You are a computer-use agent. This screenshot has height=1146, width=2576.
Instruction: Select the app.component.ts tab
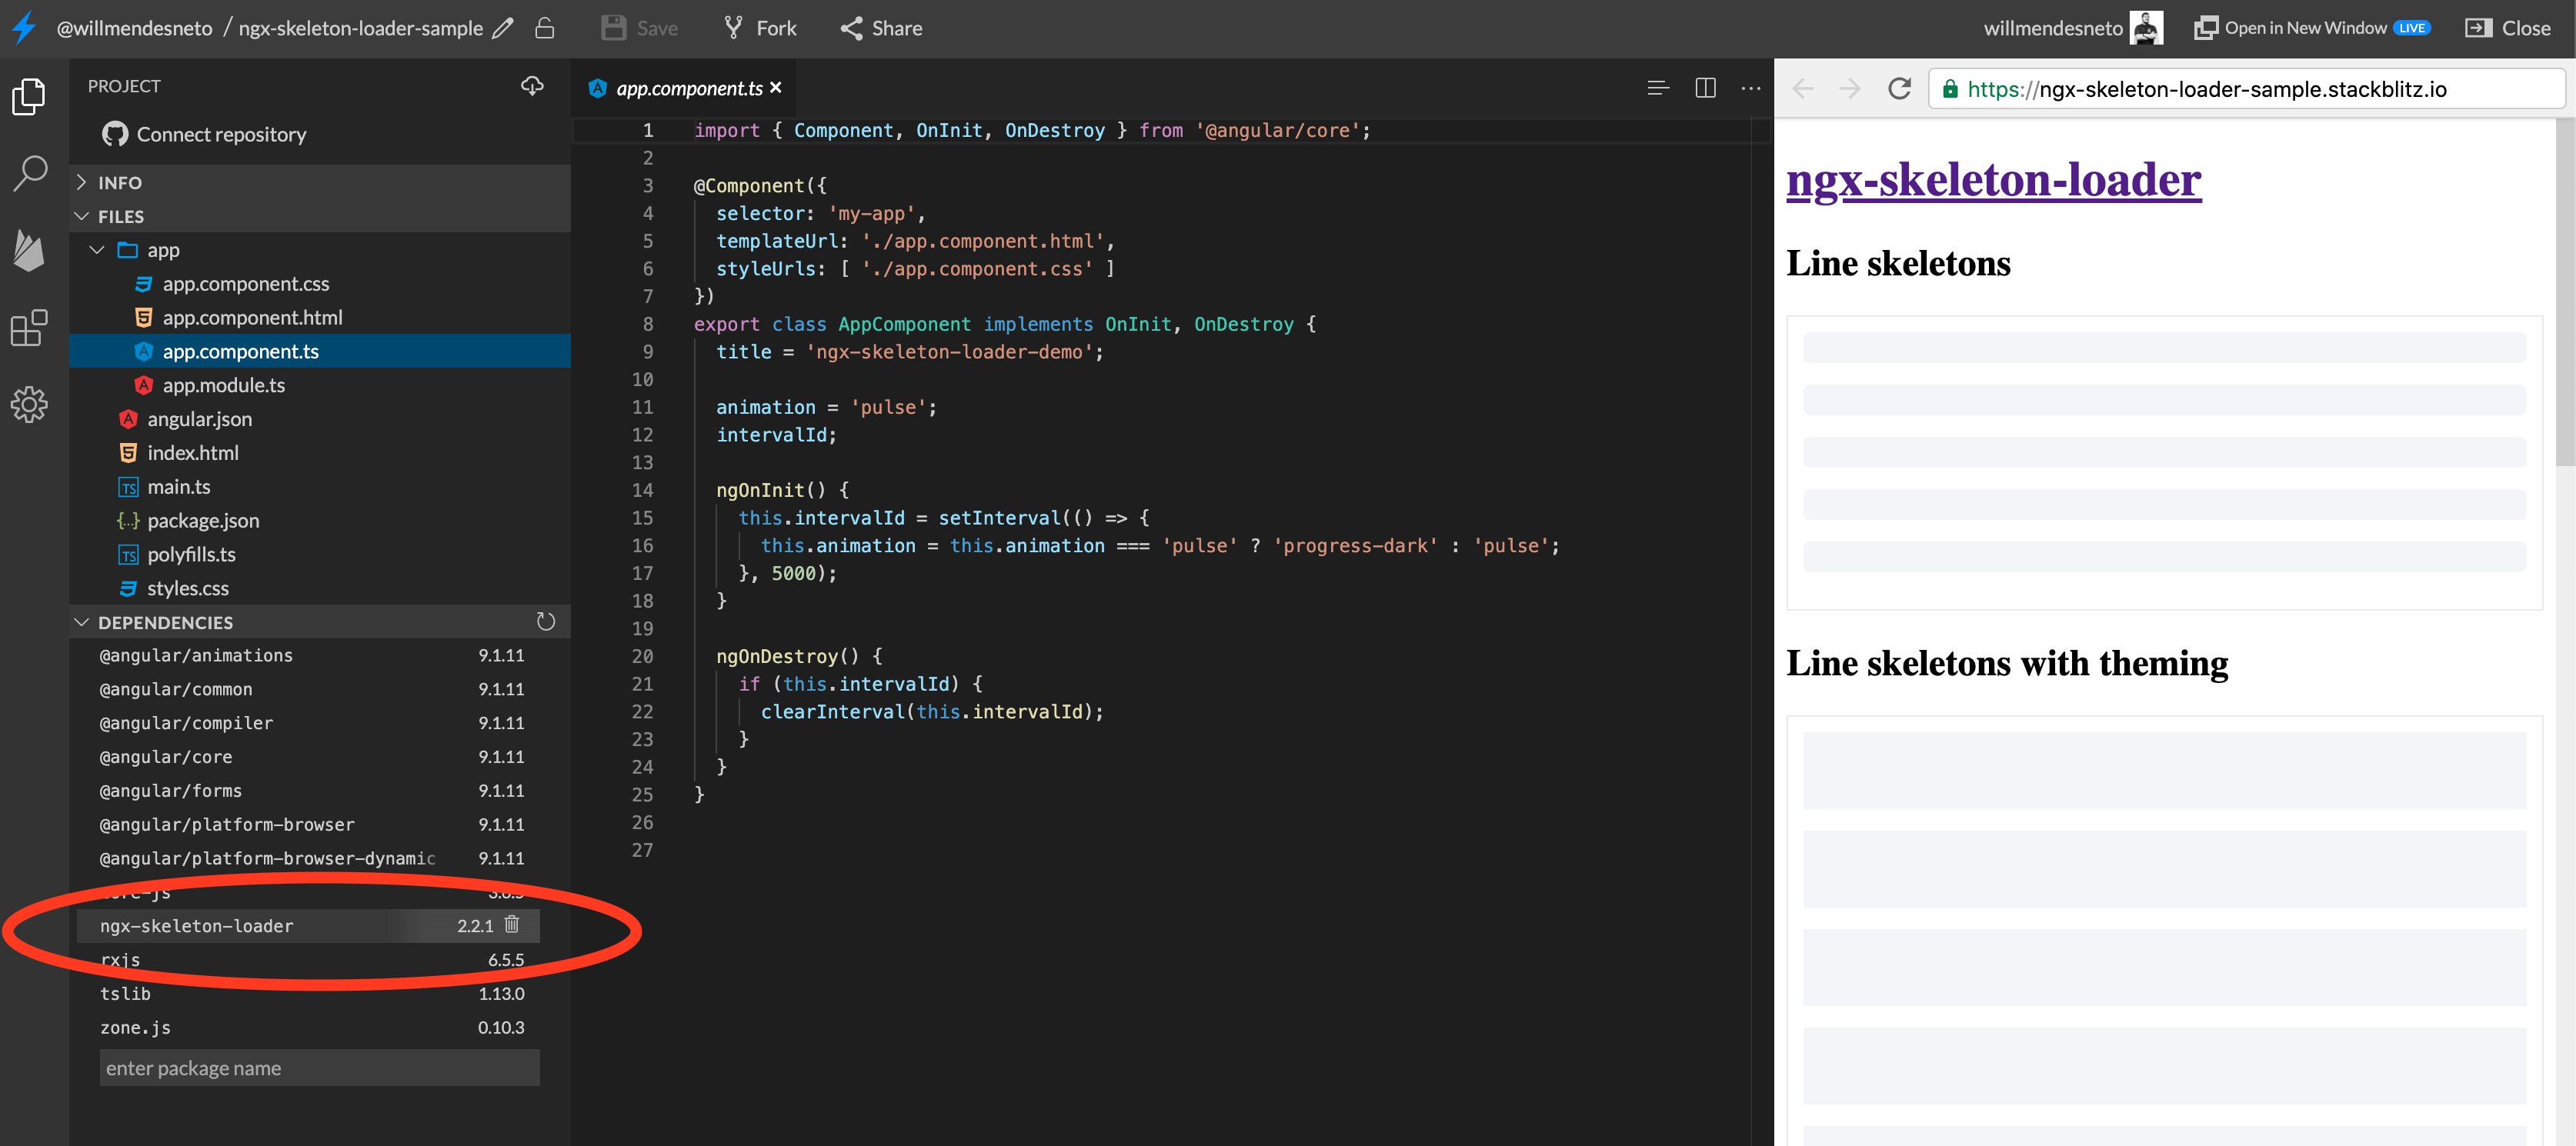pyautogui.click(x=683, y=88)
